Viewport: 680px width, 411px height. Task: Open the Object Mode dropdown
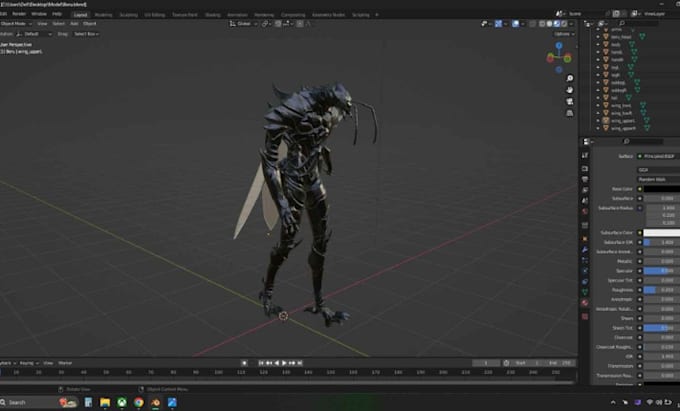coord(16,24)
